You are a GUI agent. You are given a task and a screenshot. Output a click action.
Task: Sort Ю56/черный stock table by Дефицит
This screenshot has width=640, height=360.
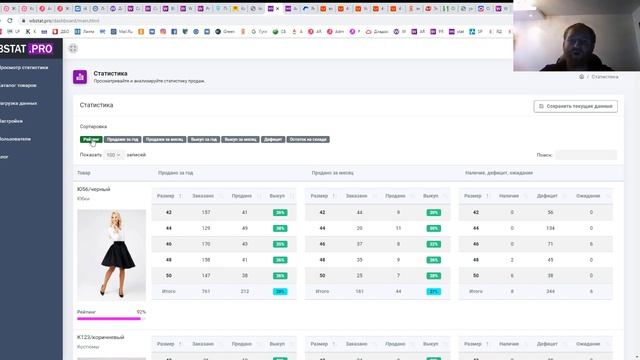coord(550,196)
